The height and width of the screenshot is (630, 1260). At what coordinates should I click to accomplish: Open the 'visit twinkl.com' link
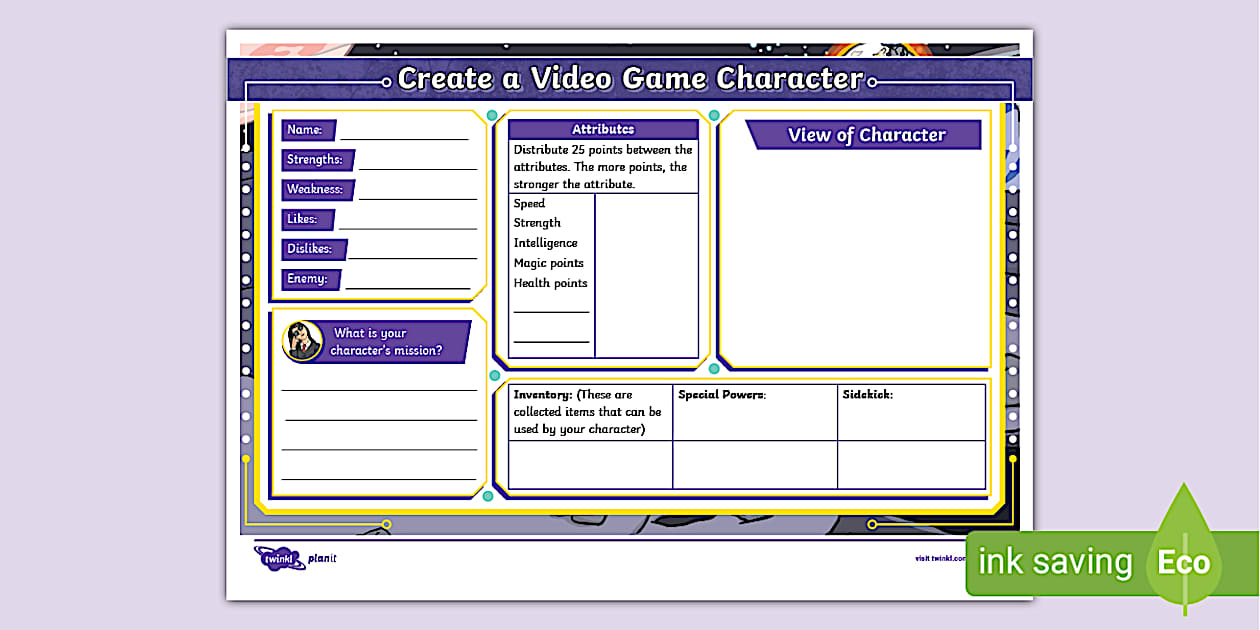(x=939, y=558)
